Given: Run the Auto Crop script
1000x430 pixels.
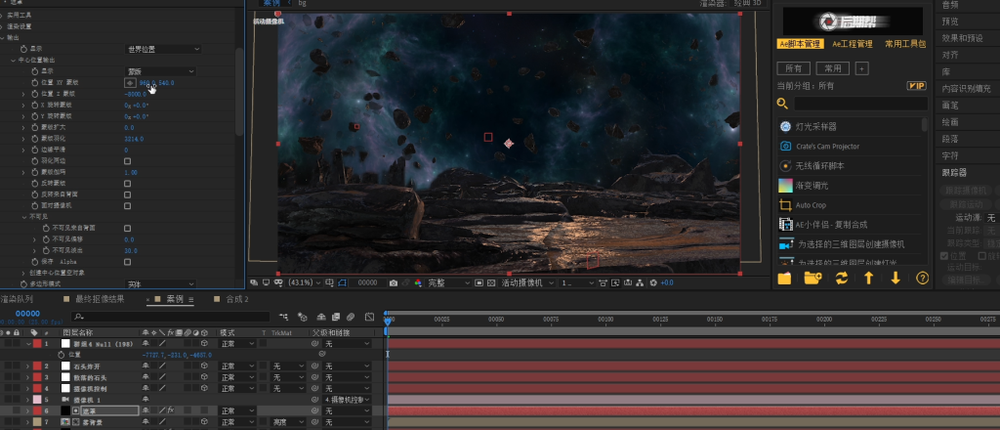Looking at the screenshot, I should (810, 205).
